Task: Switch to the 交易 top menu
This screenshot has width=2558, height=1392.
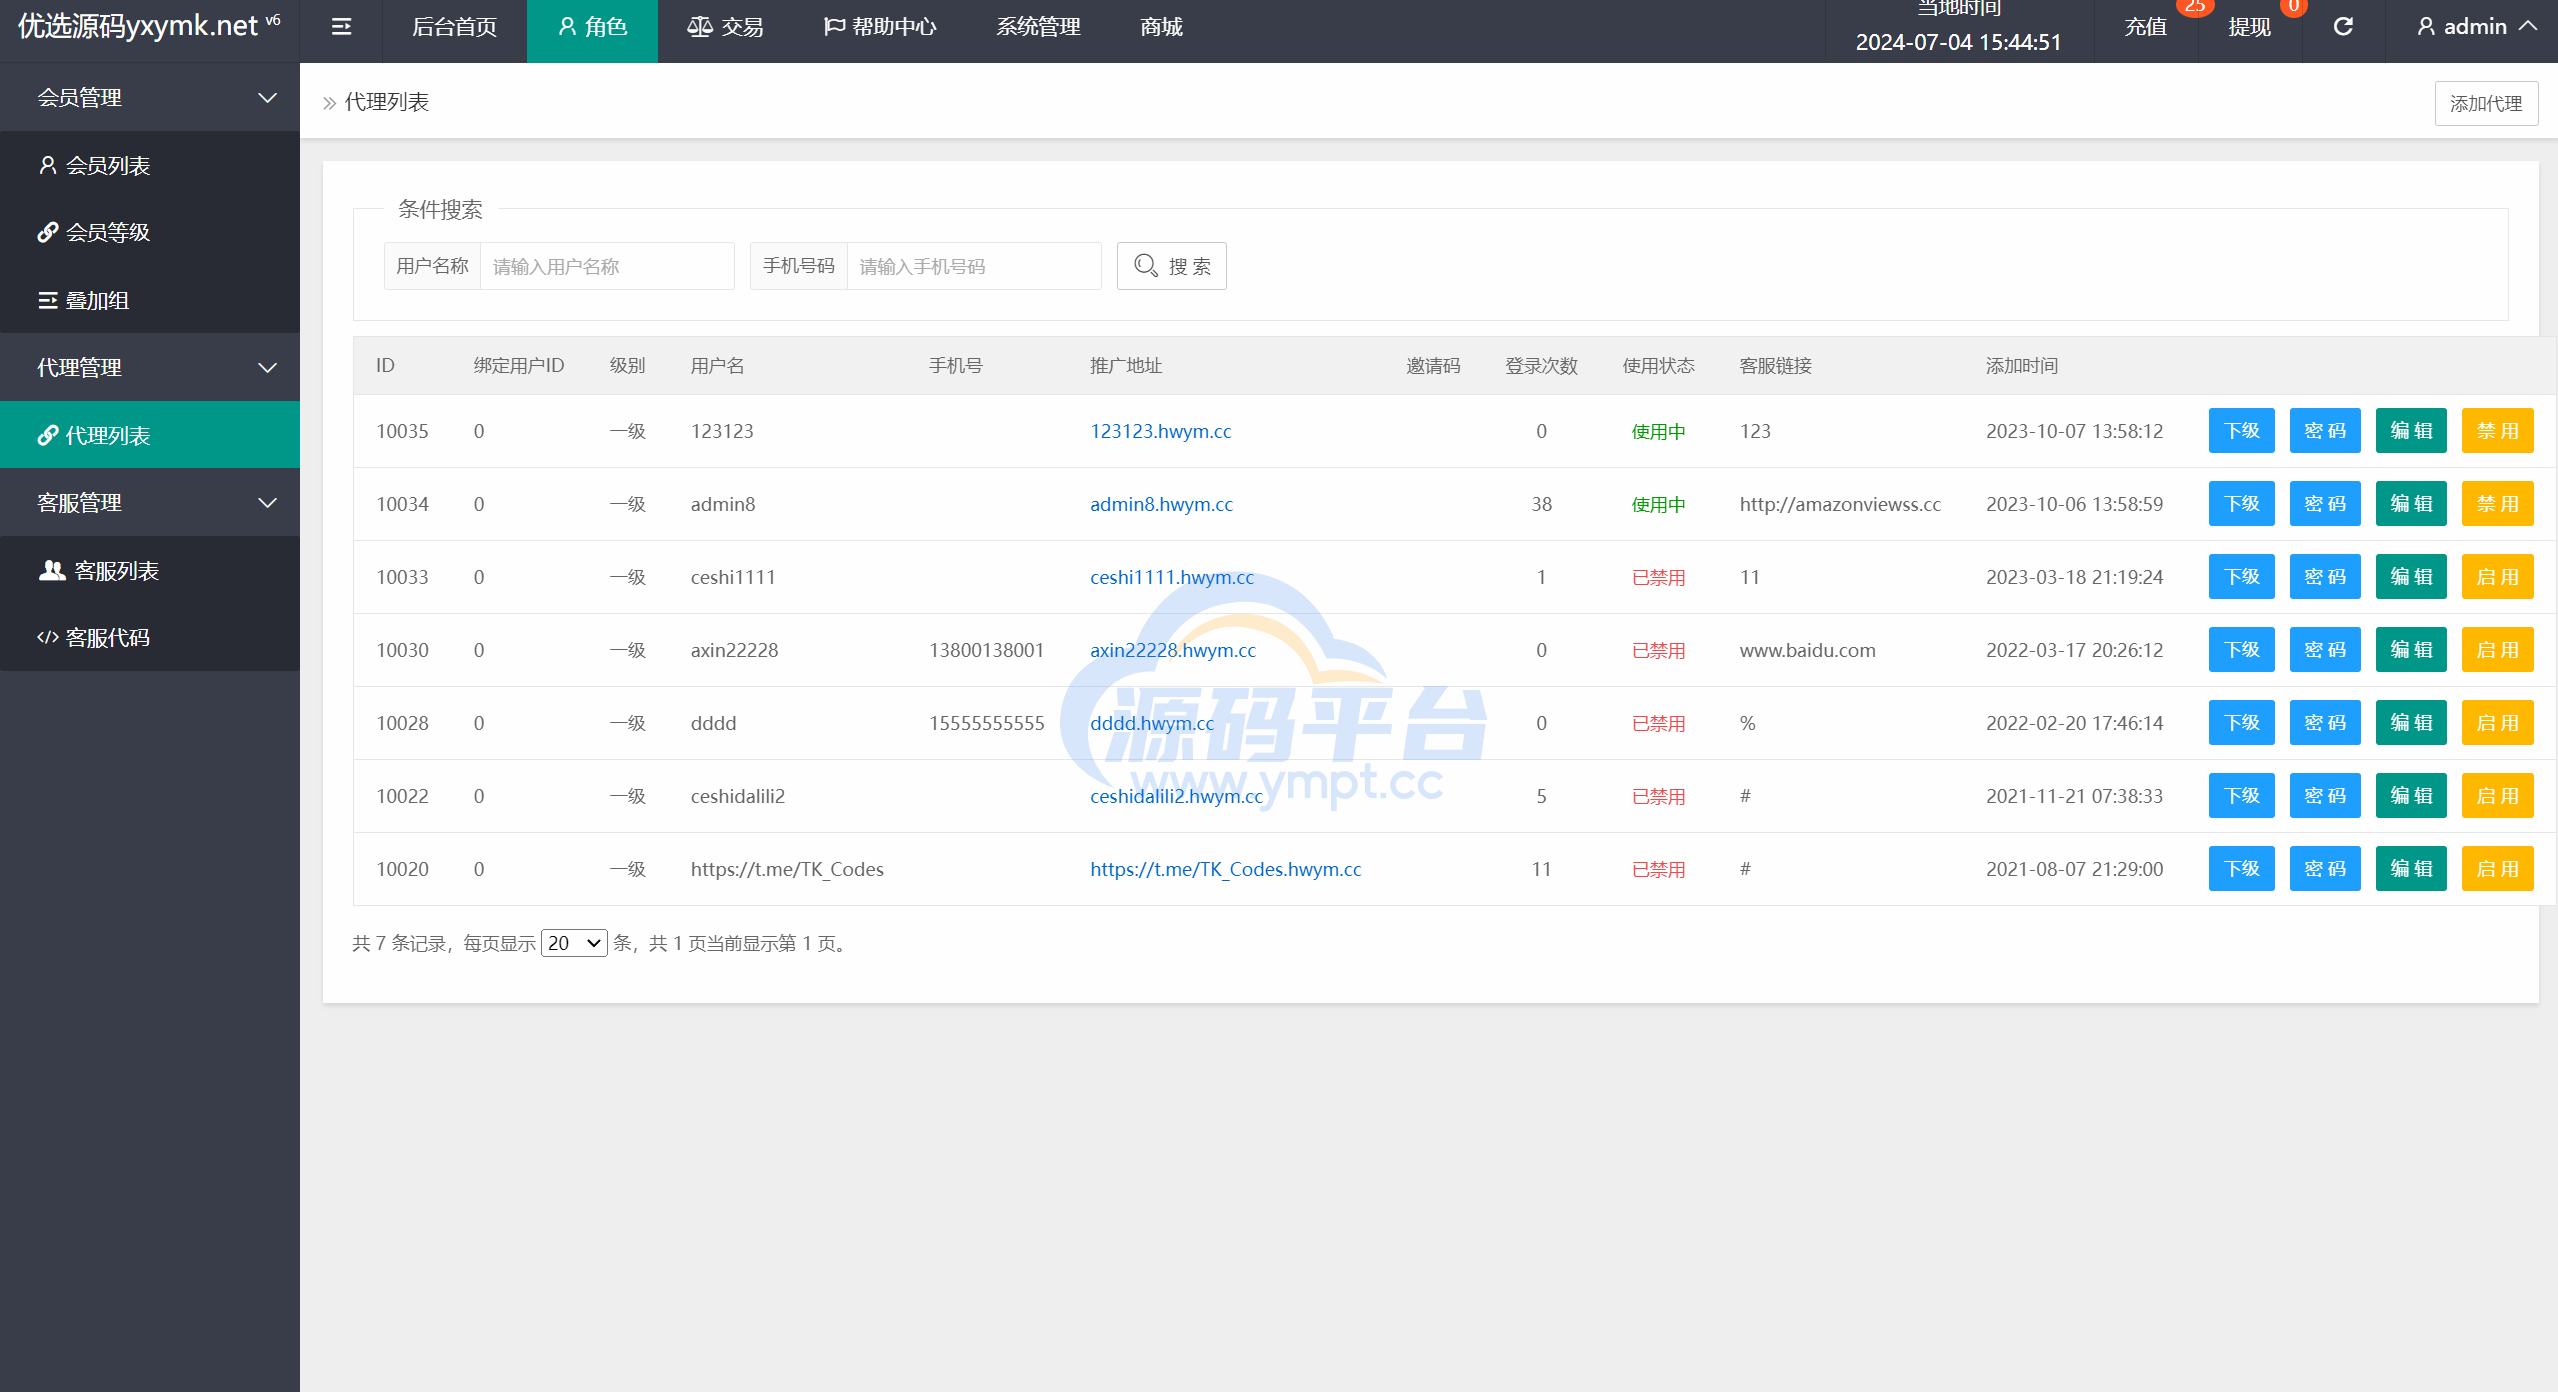Action: tap(725, 27)
